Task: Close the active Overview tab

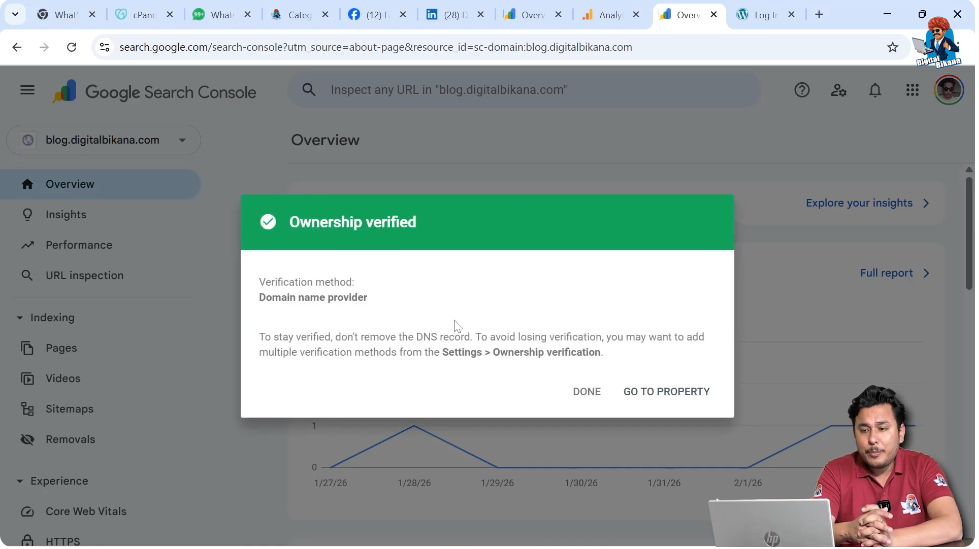Action: tap(716, 14)
